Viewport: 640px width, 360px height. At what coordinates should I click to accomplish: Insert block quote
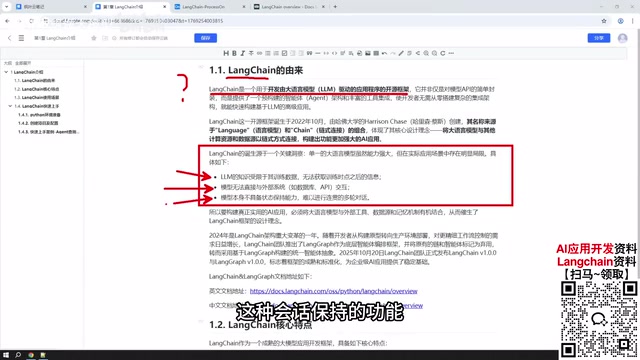309,53
